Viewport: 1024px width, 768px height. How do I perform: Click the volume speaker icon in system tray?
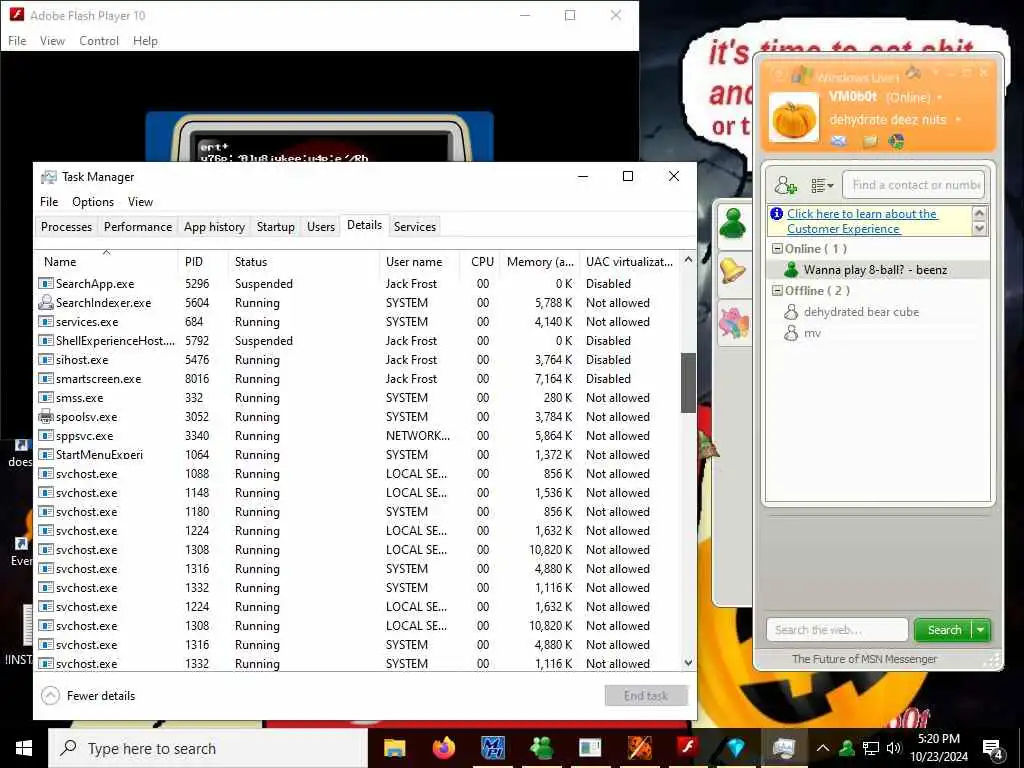point(893,748)
